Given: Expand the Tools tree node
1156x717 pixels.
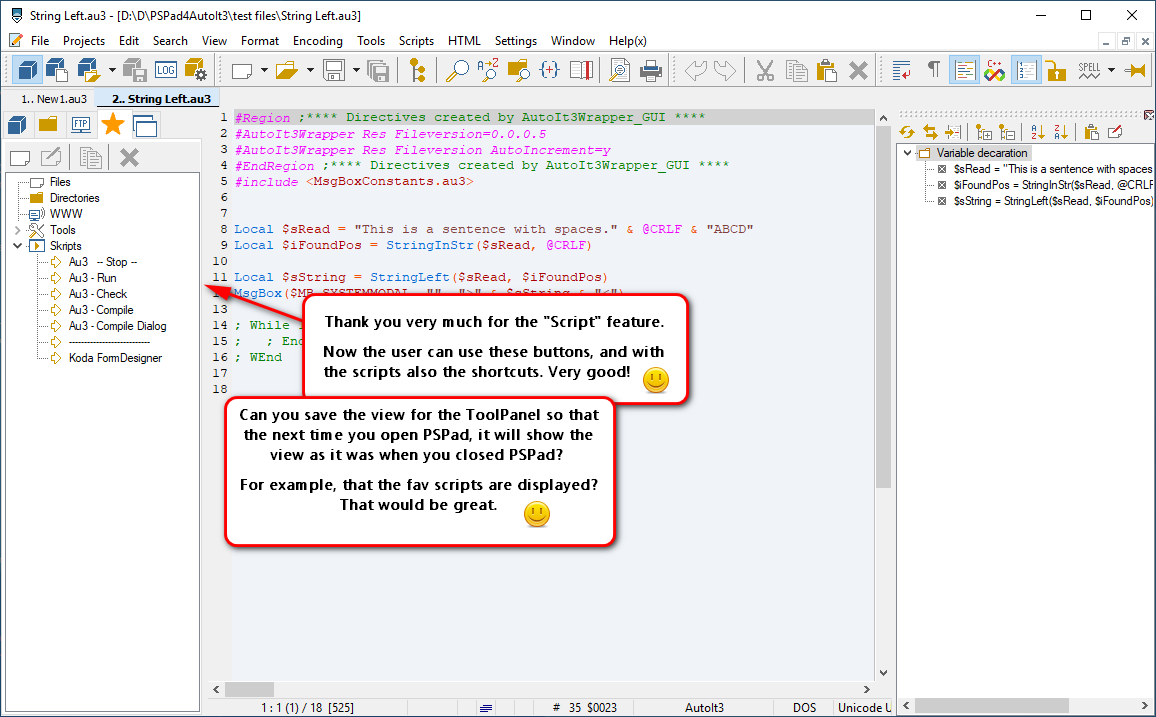Looking at the screenshot, I should point(18,230).
